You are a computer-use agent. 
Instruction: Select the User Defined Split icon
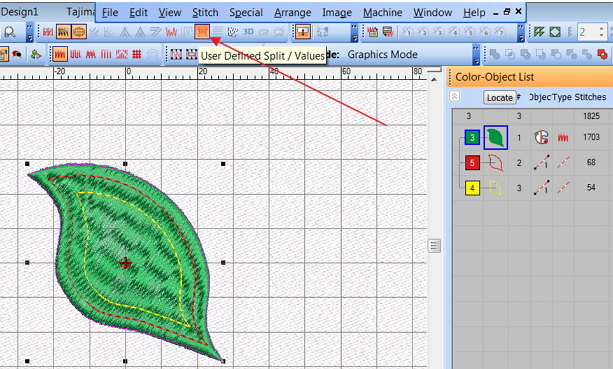[x=202, y=32]
